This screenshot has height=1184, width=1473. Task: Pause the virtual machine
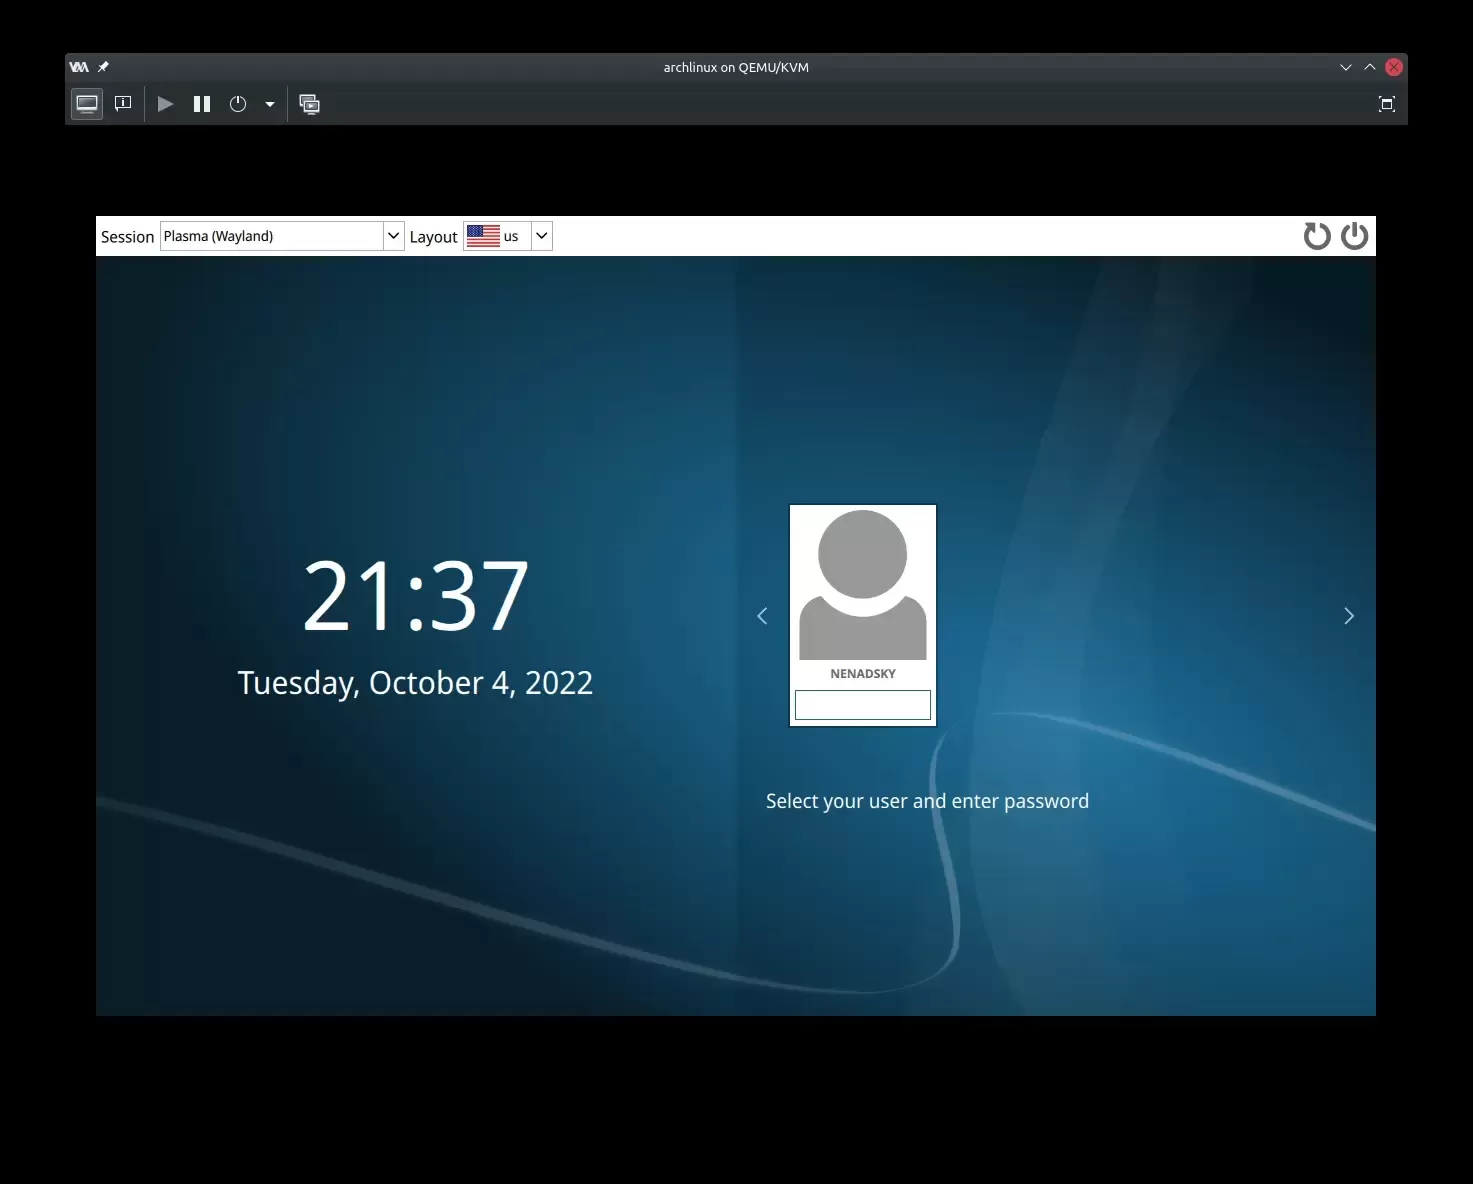202,104
